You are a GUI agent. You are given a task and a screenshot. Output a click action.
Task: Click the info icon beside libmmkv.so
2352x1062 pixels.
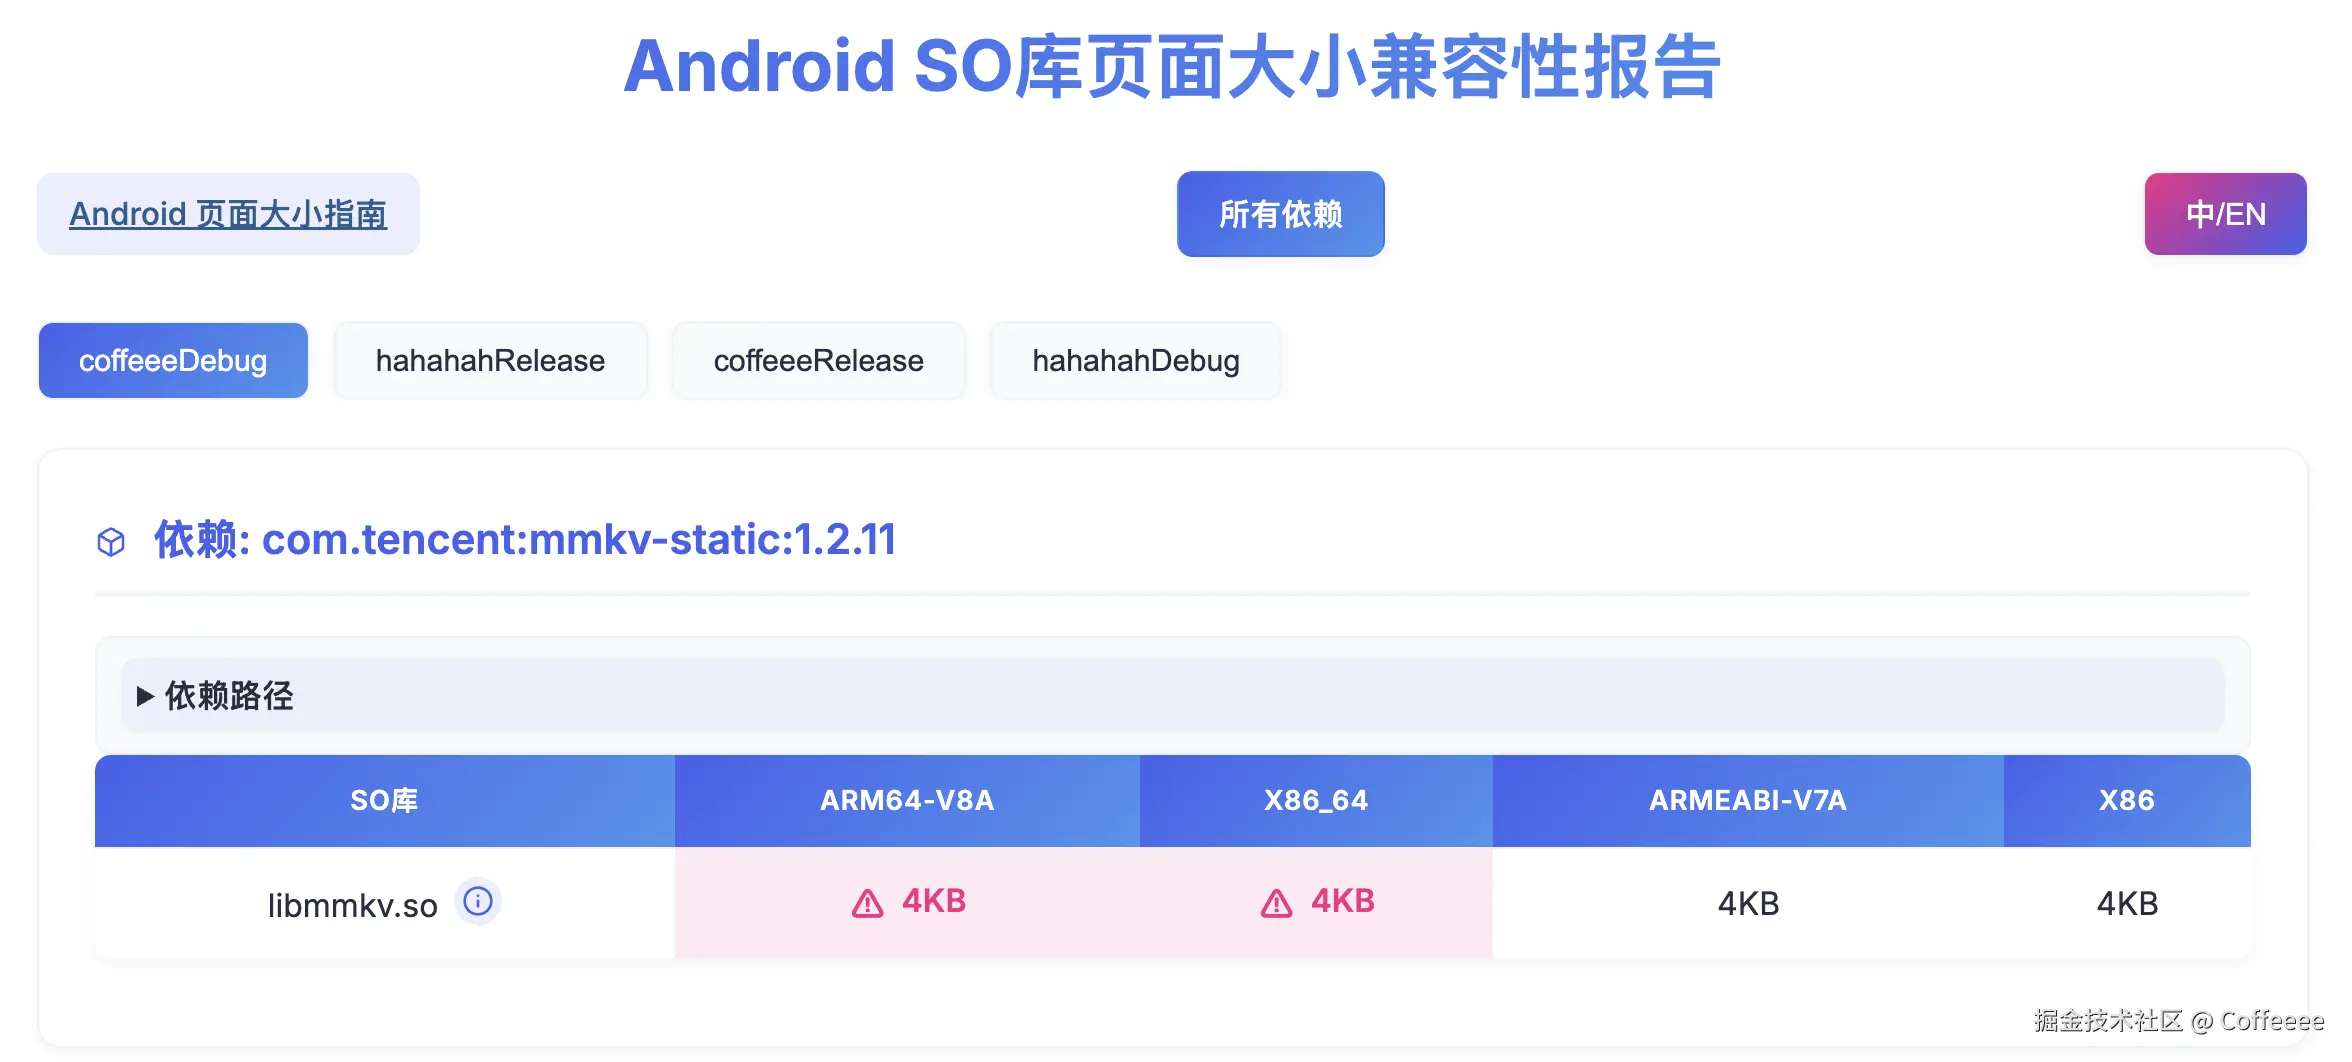(x=478, y=901)
